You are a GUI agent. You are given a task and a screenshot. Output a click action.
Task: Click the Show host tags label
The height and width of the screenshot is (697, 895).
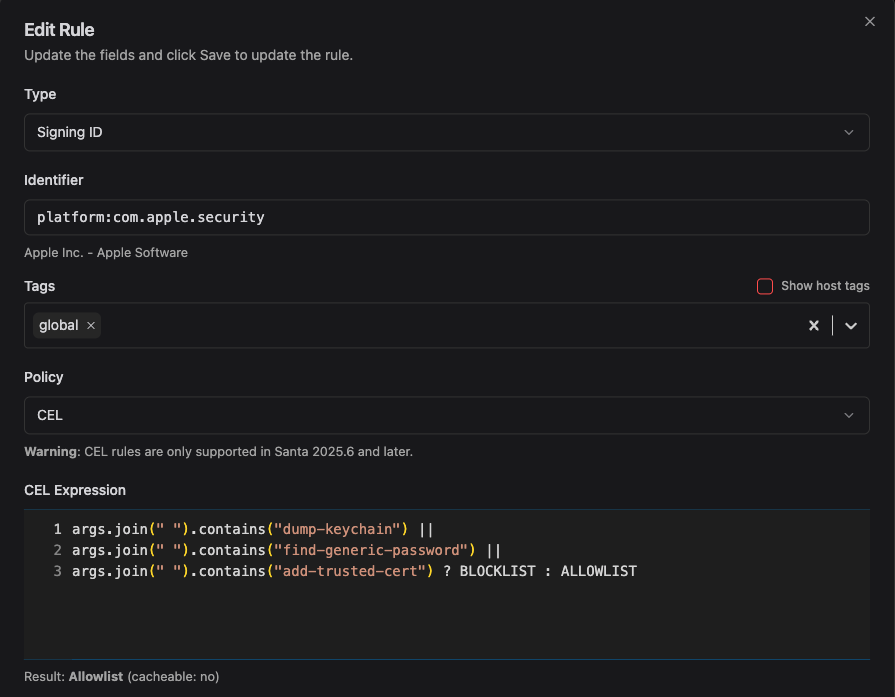tap(825, 286)
